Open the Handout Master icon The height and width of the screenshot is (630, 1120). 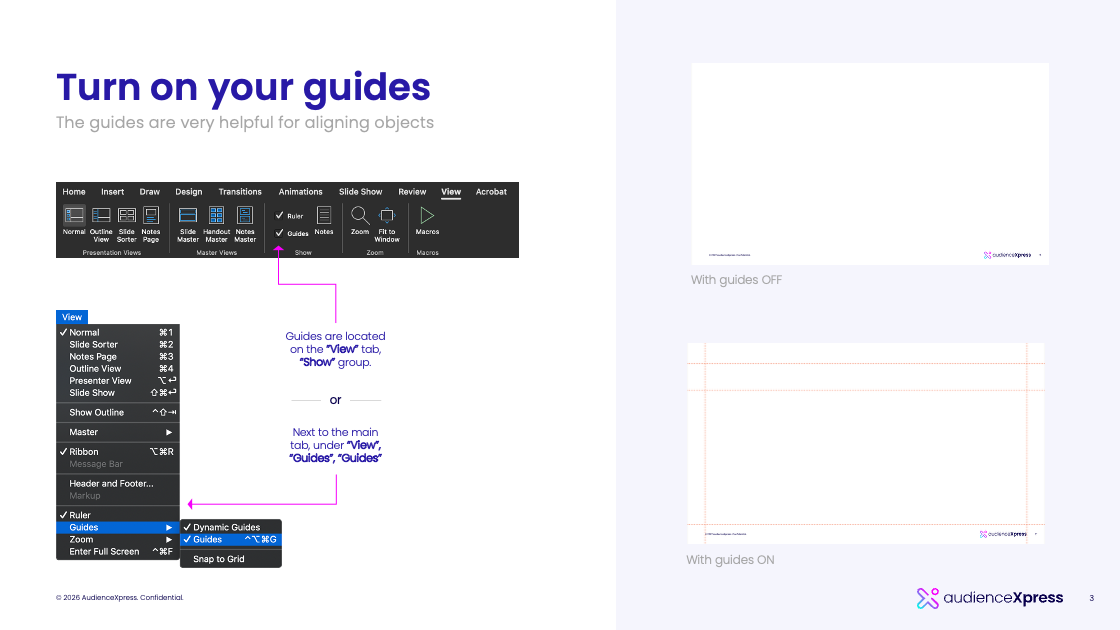pos(216,215)
